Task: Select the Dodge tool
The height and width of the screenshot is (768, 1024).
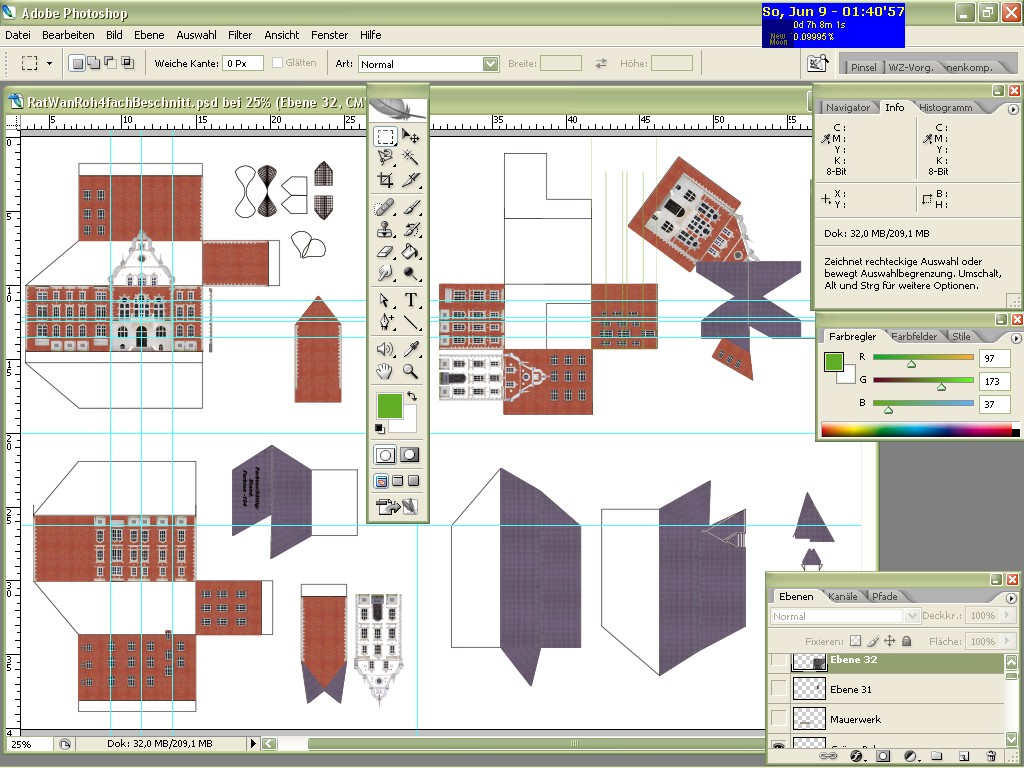Action: coord(411,273)
